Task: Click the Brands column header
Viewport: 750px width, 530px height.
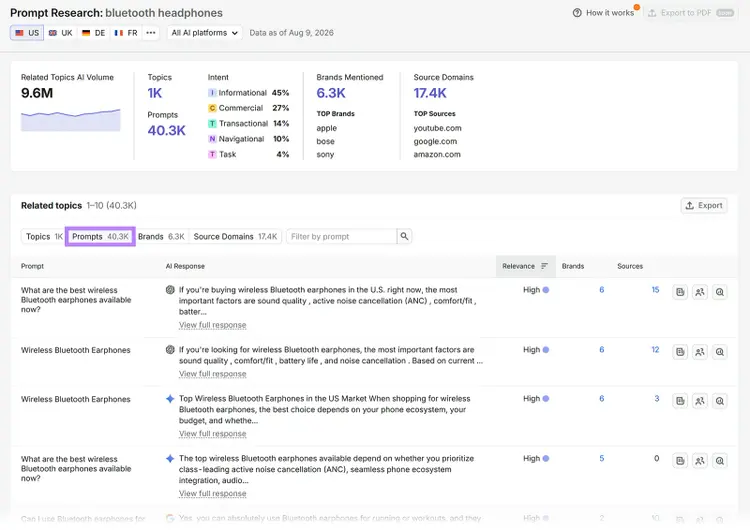Action: point(573,266)
